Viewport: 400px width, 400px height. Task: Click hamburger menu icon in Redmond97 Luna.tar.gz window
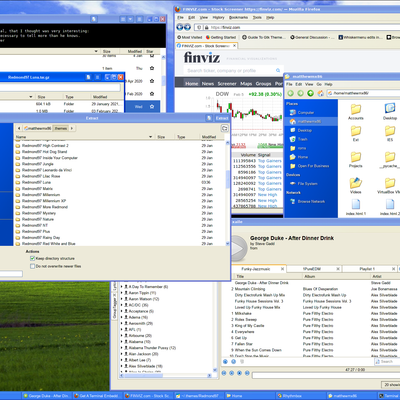[97, 77]
